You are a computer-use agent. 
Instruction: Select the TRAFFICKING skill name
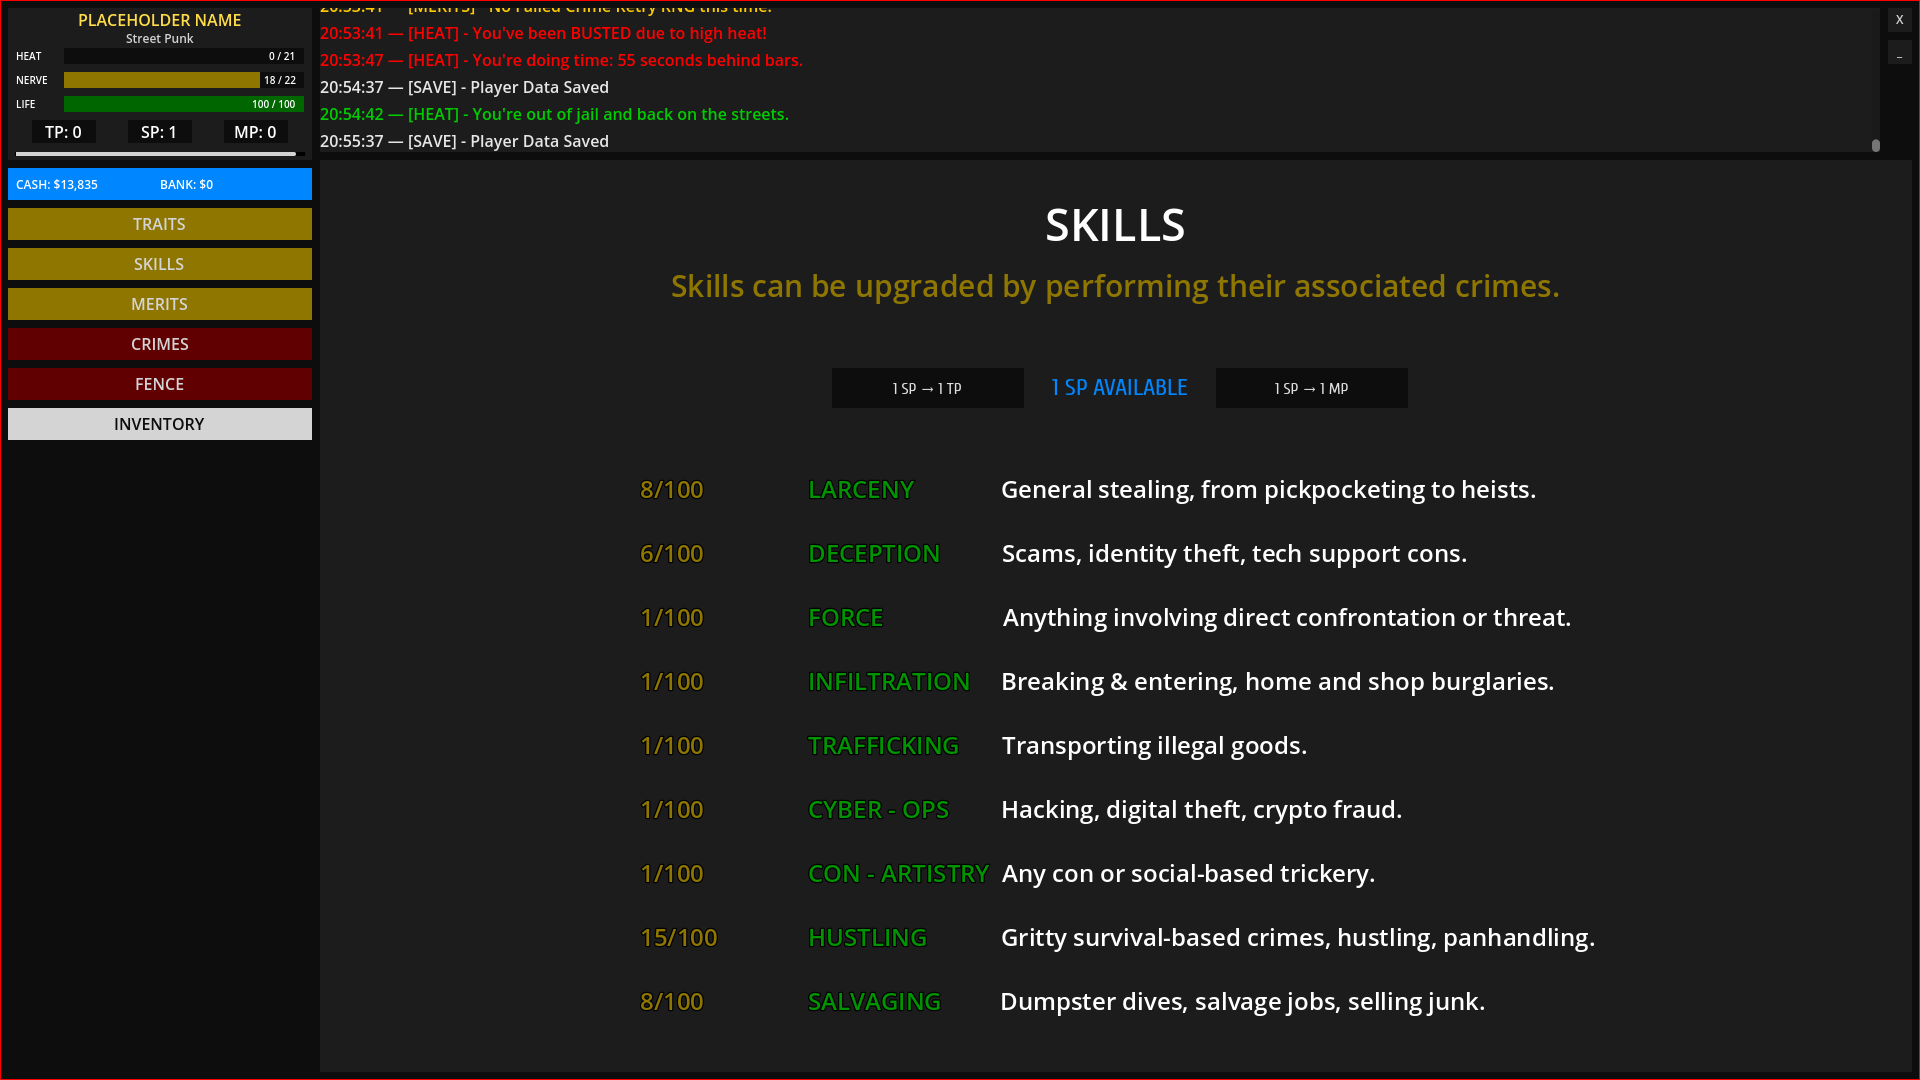pyautogui.click(x=883, y=745)
